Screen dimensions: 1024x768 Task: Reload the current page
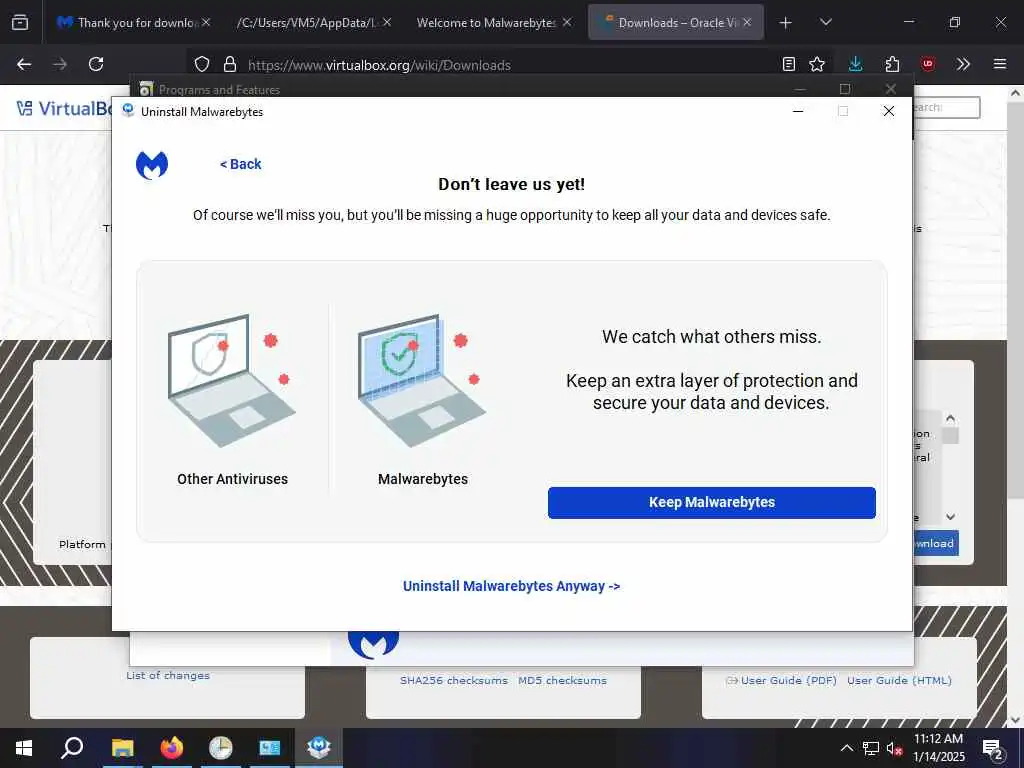point(96,64)
